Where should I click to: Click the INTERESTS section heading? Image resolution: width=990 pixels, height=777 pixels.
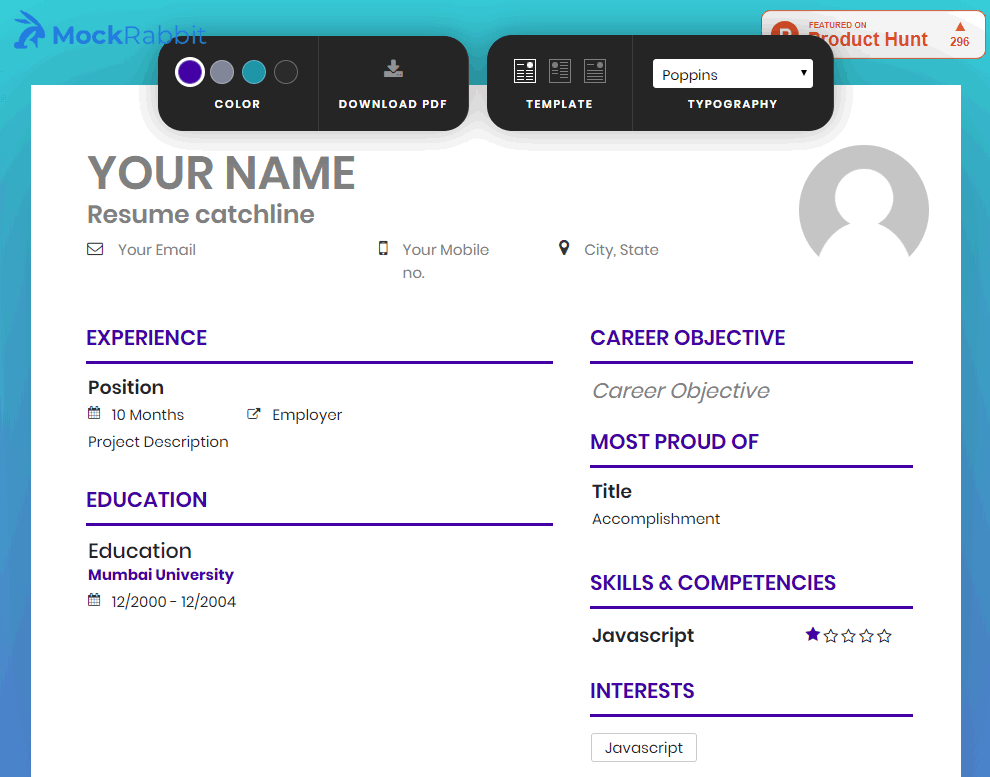[642, 691]
